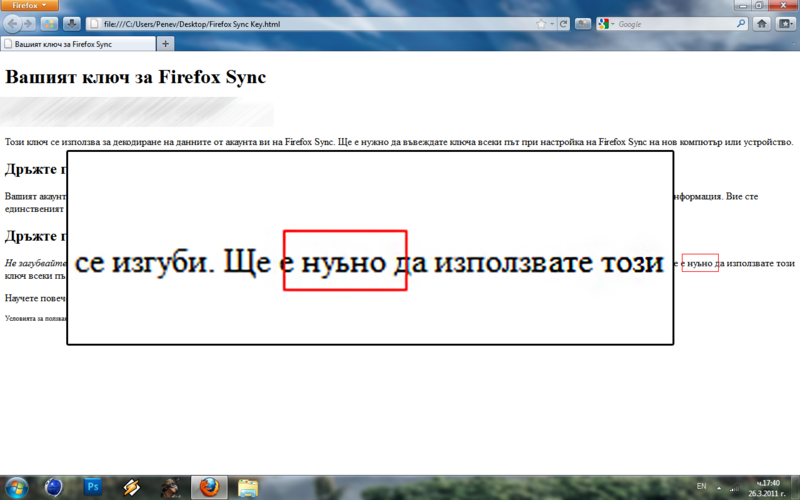Open the orange Firefox application menu
This screenshot has width=800, height=500.
pyautogui.click(x=29, y=5)
